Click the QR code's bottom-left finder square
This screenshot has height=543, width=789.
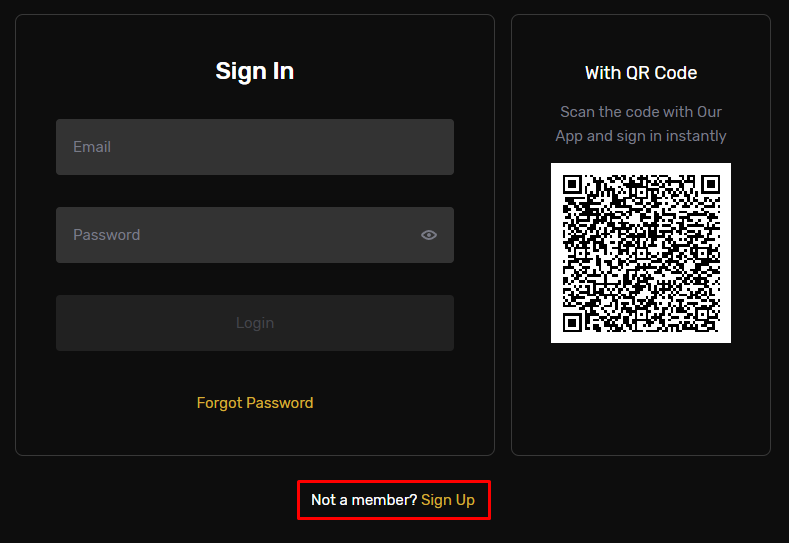click(x=572, y=322)
